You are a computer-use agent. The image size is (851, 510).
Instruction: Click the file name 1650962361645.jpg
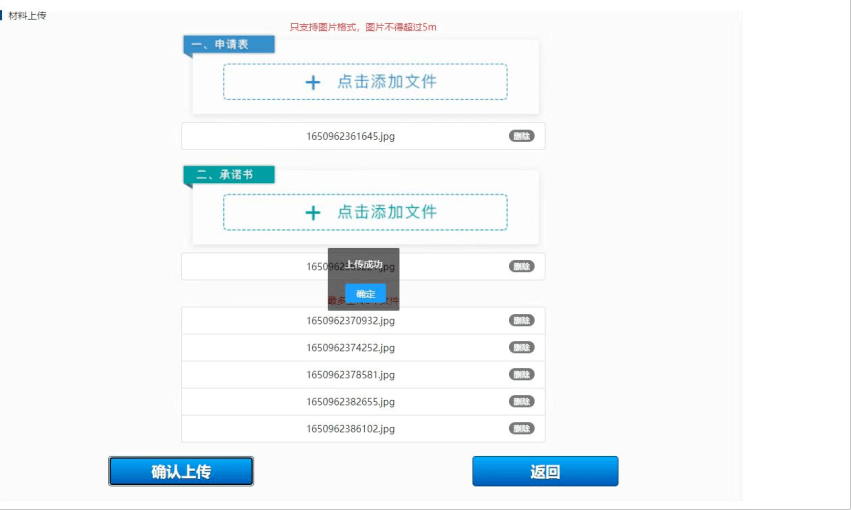[350, 136]
